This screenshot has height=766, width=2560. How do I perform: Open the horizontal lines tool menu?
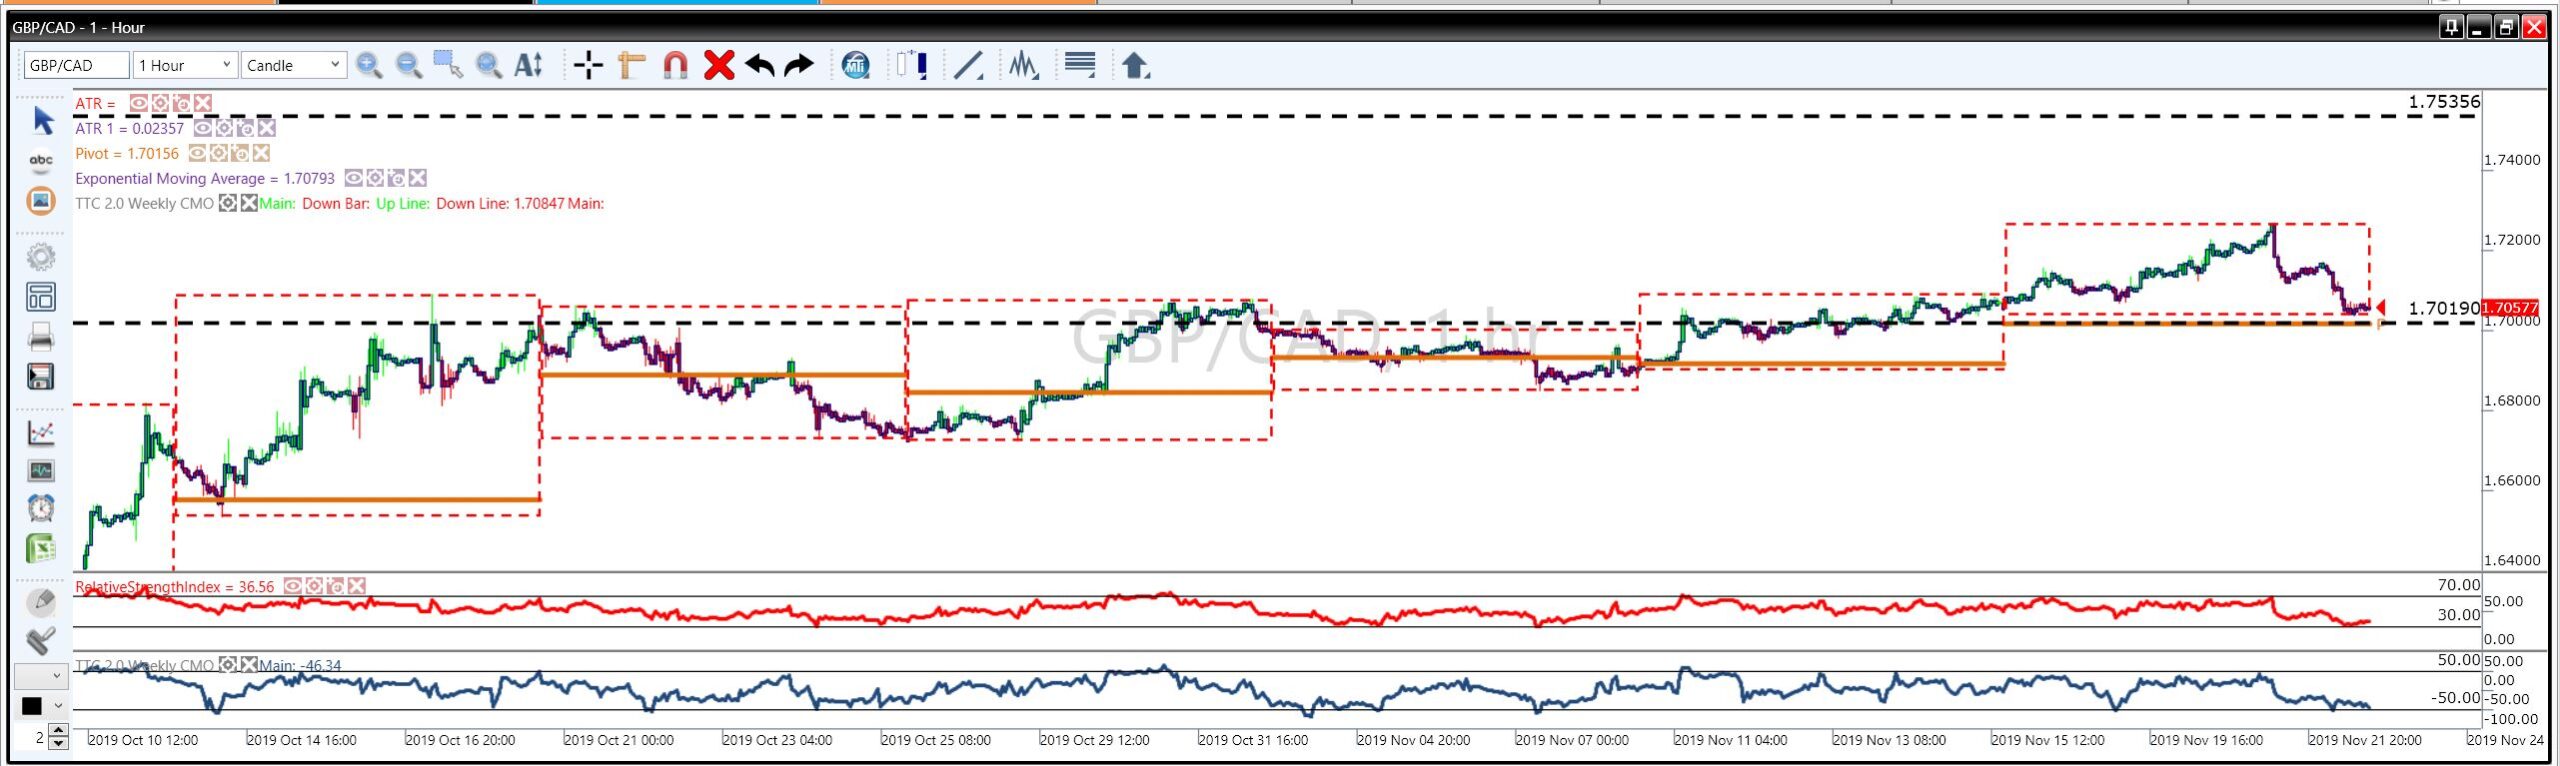pos(1079,66)
